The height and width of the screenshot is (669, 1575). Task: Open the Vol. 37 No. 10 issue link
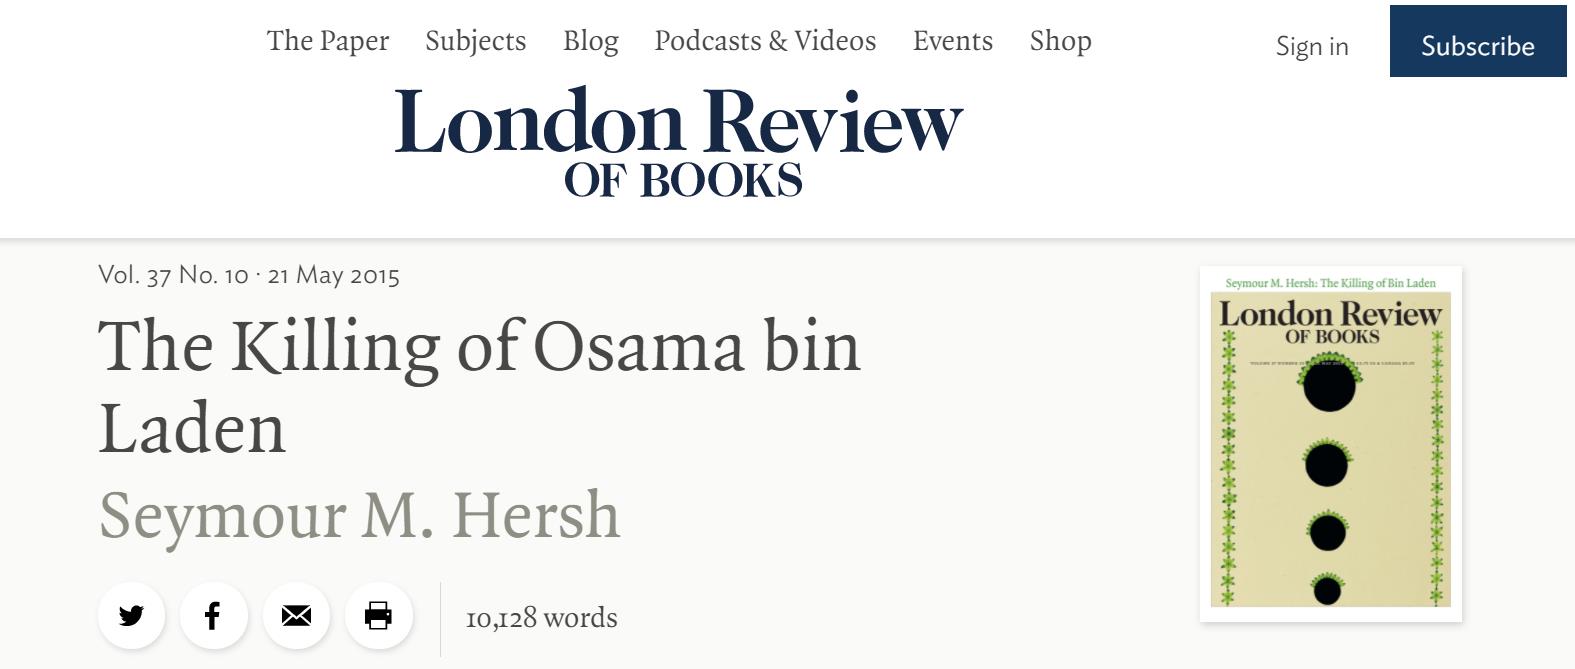173,275
